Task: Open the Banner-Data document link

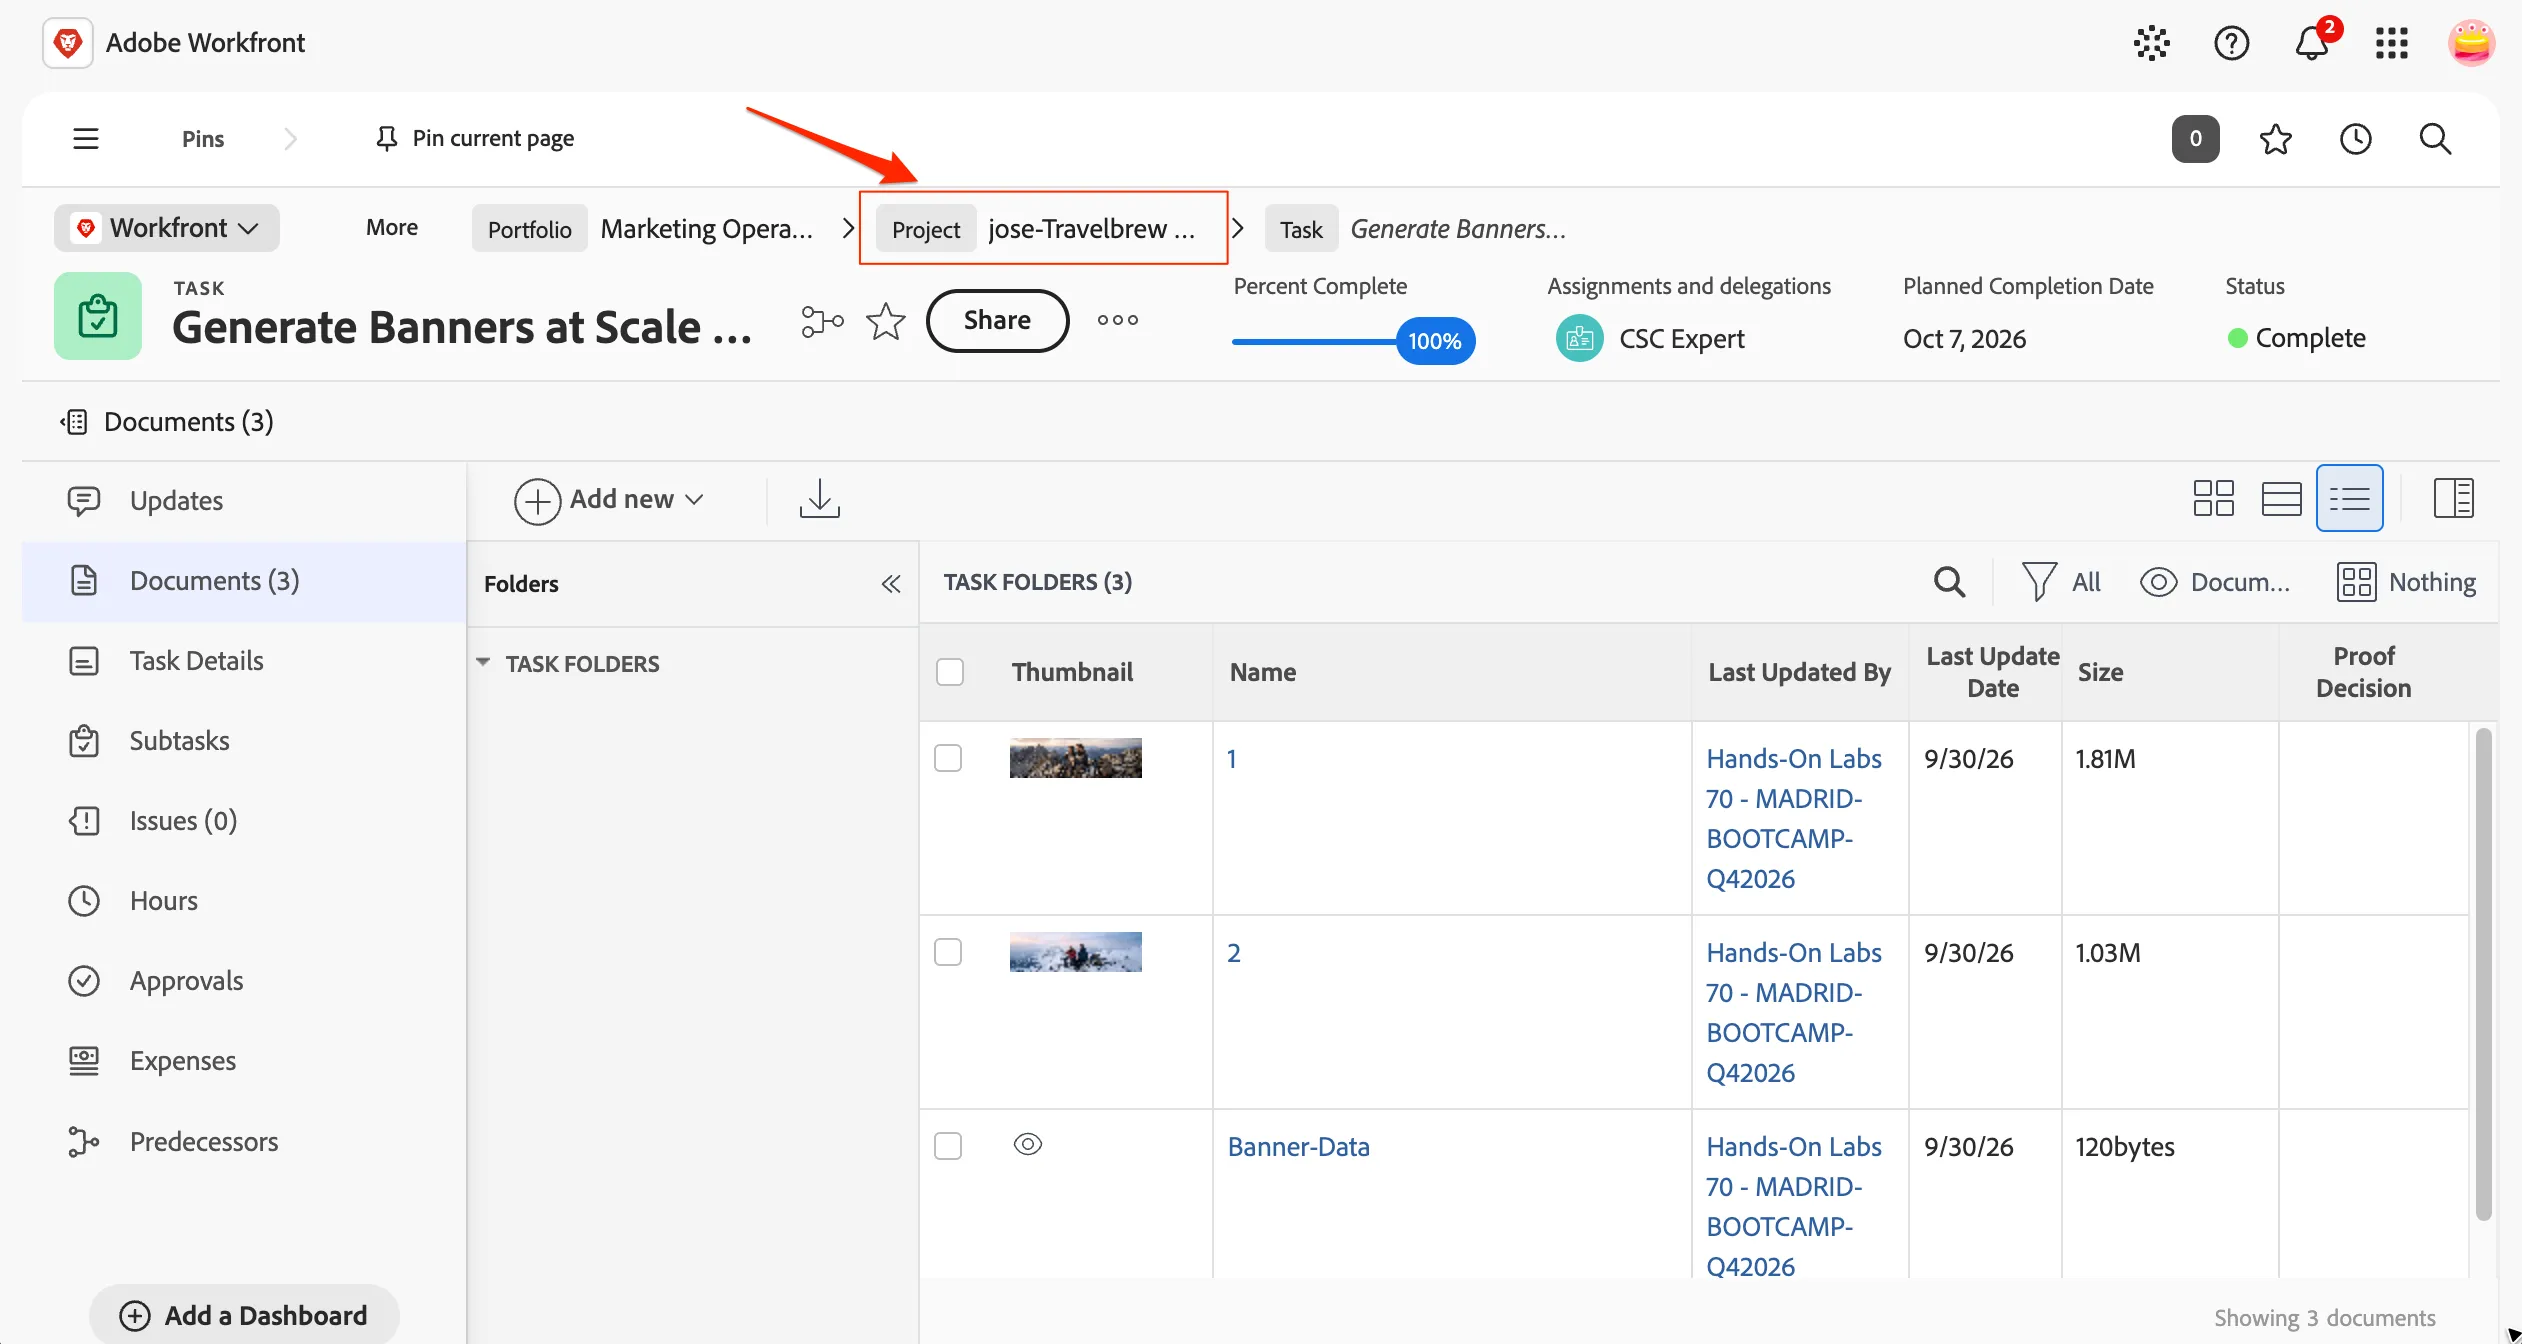Action: 1298,1146
